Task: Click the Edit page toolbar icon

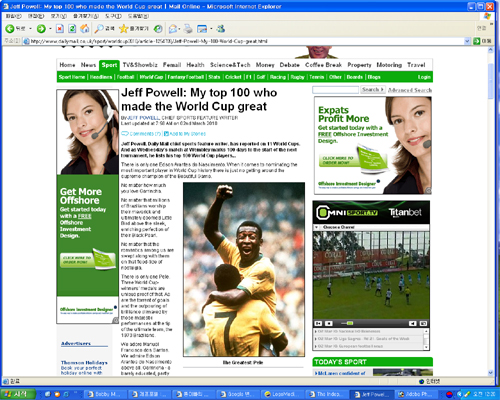Action: click(202, 29)
